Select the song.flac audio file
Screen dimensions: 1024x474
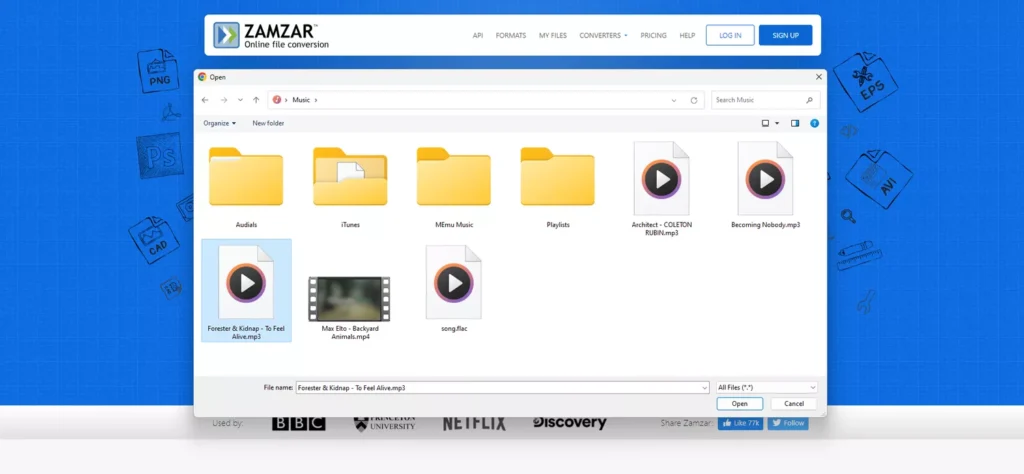tap(453, 283)
